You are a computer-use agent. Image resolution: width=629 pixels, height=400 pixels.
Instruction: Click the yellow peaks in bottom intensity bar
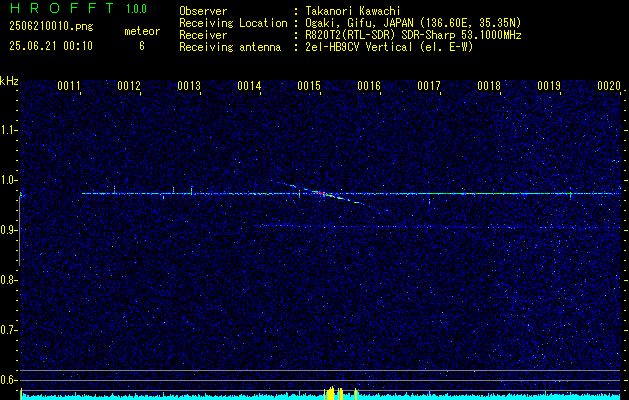334,393
